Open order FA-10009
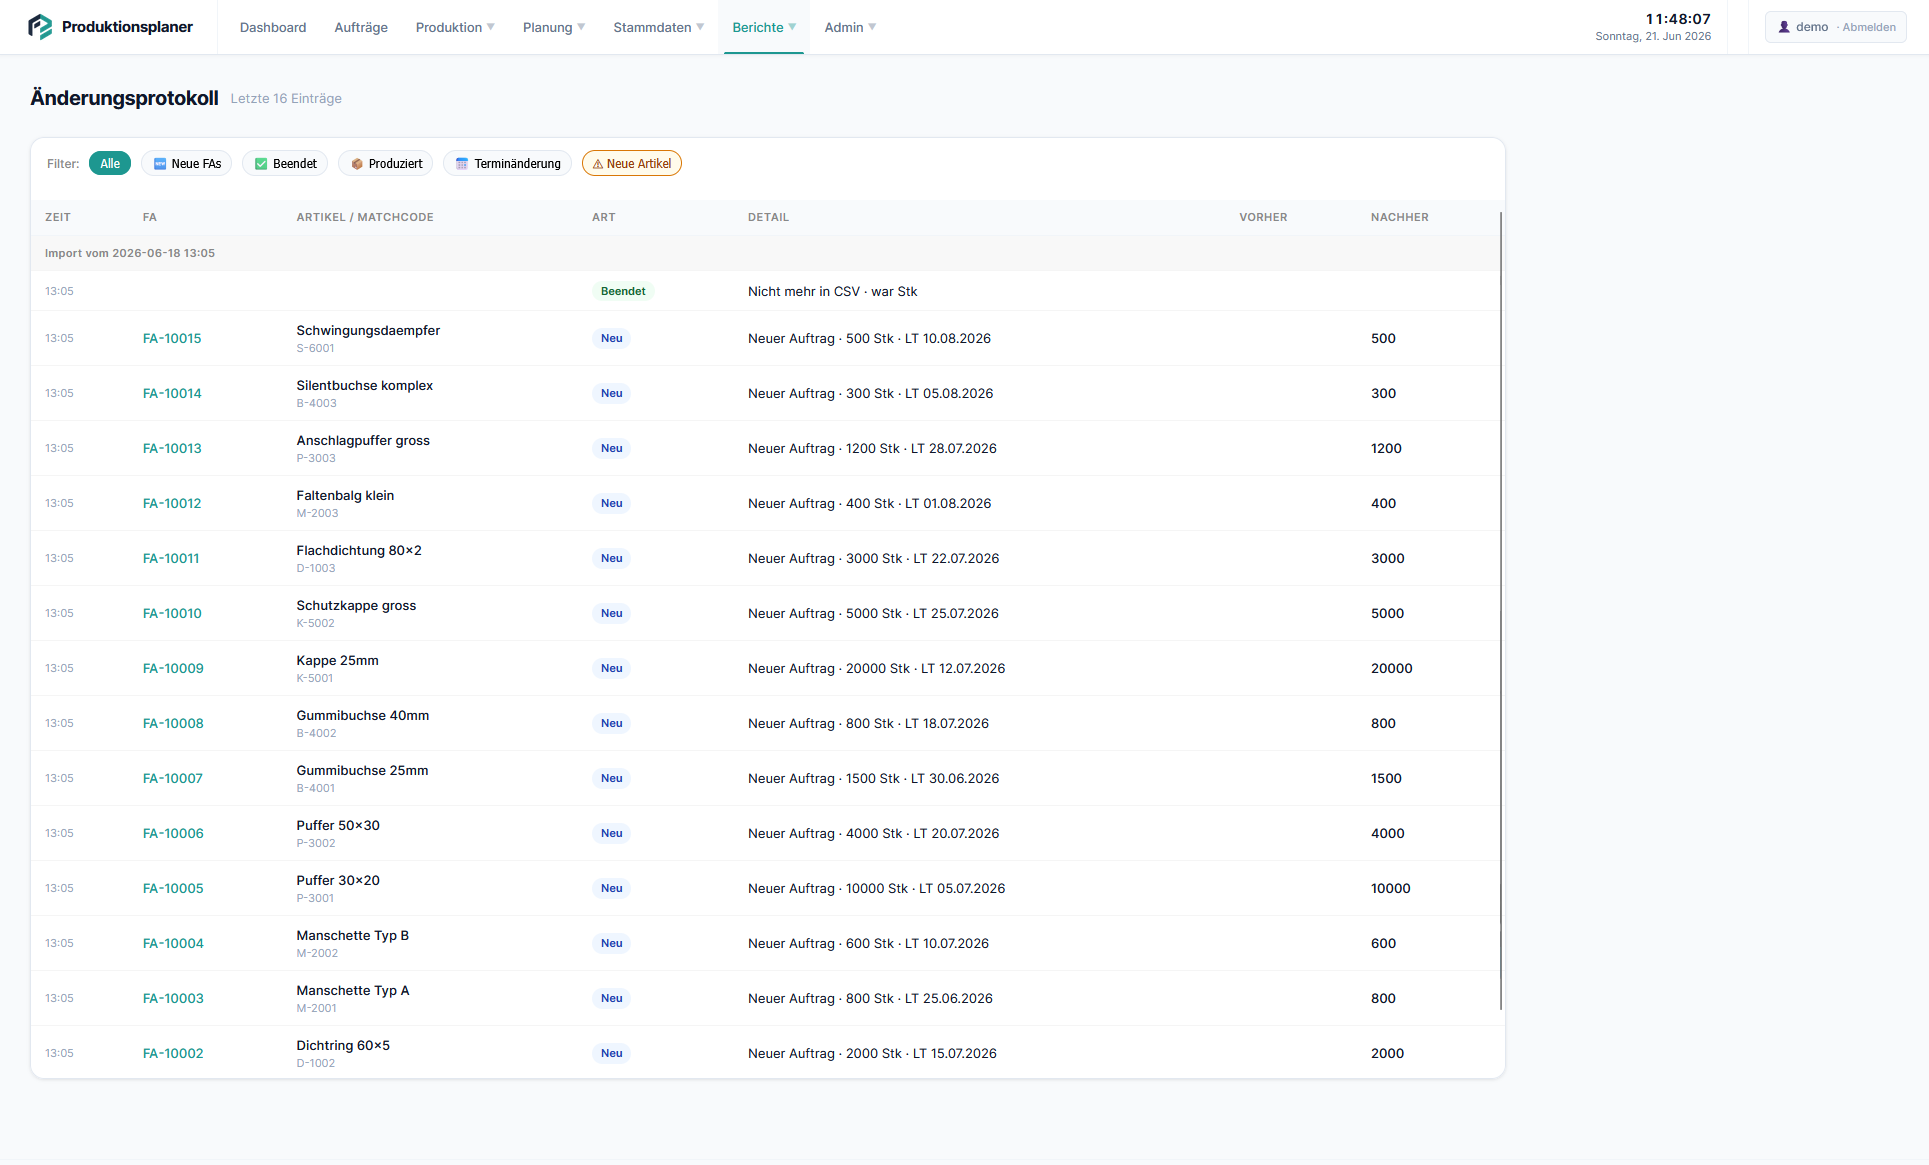Image resolution: width=1929 pixels, height=1165 pixels. coord(173,668)
